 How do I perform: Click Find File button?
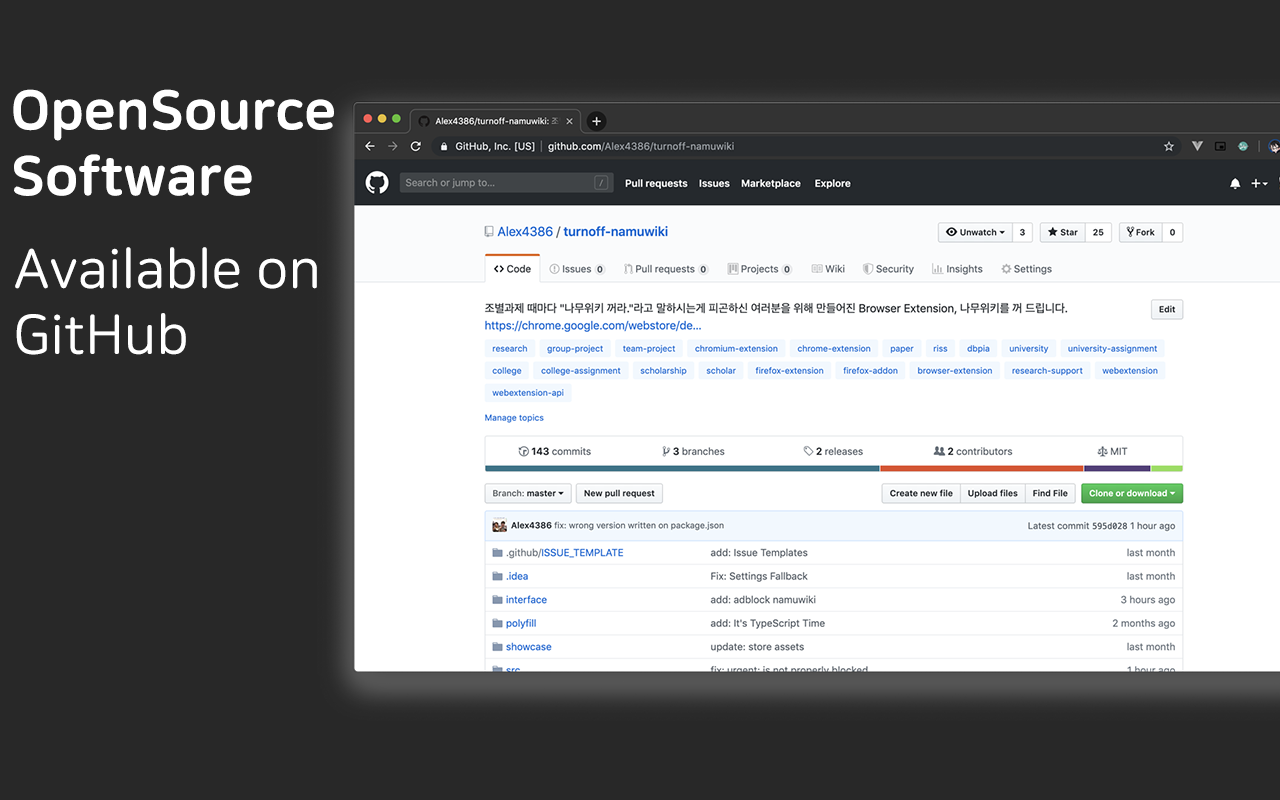[1050, 493]
